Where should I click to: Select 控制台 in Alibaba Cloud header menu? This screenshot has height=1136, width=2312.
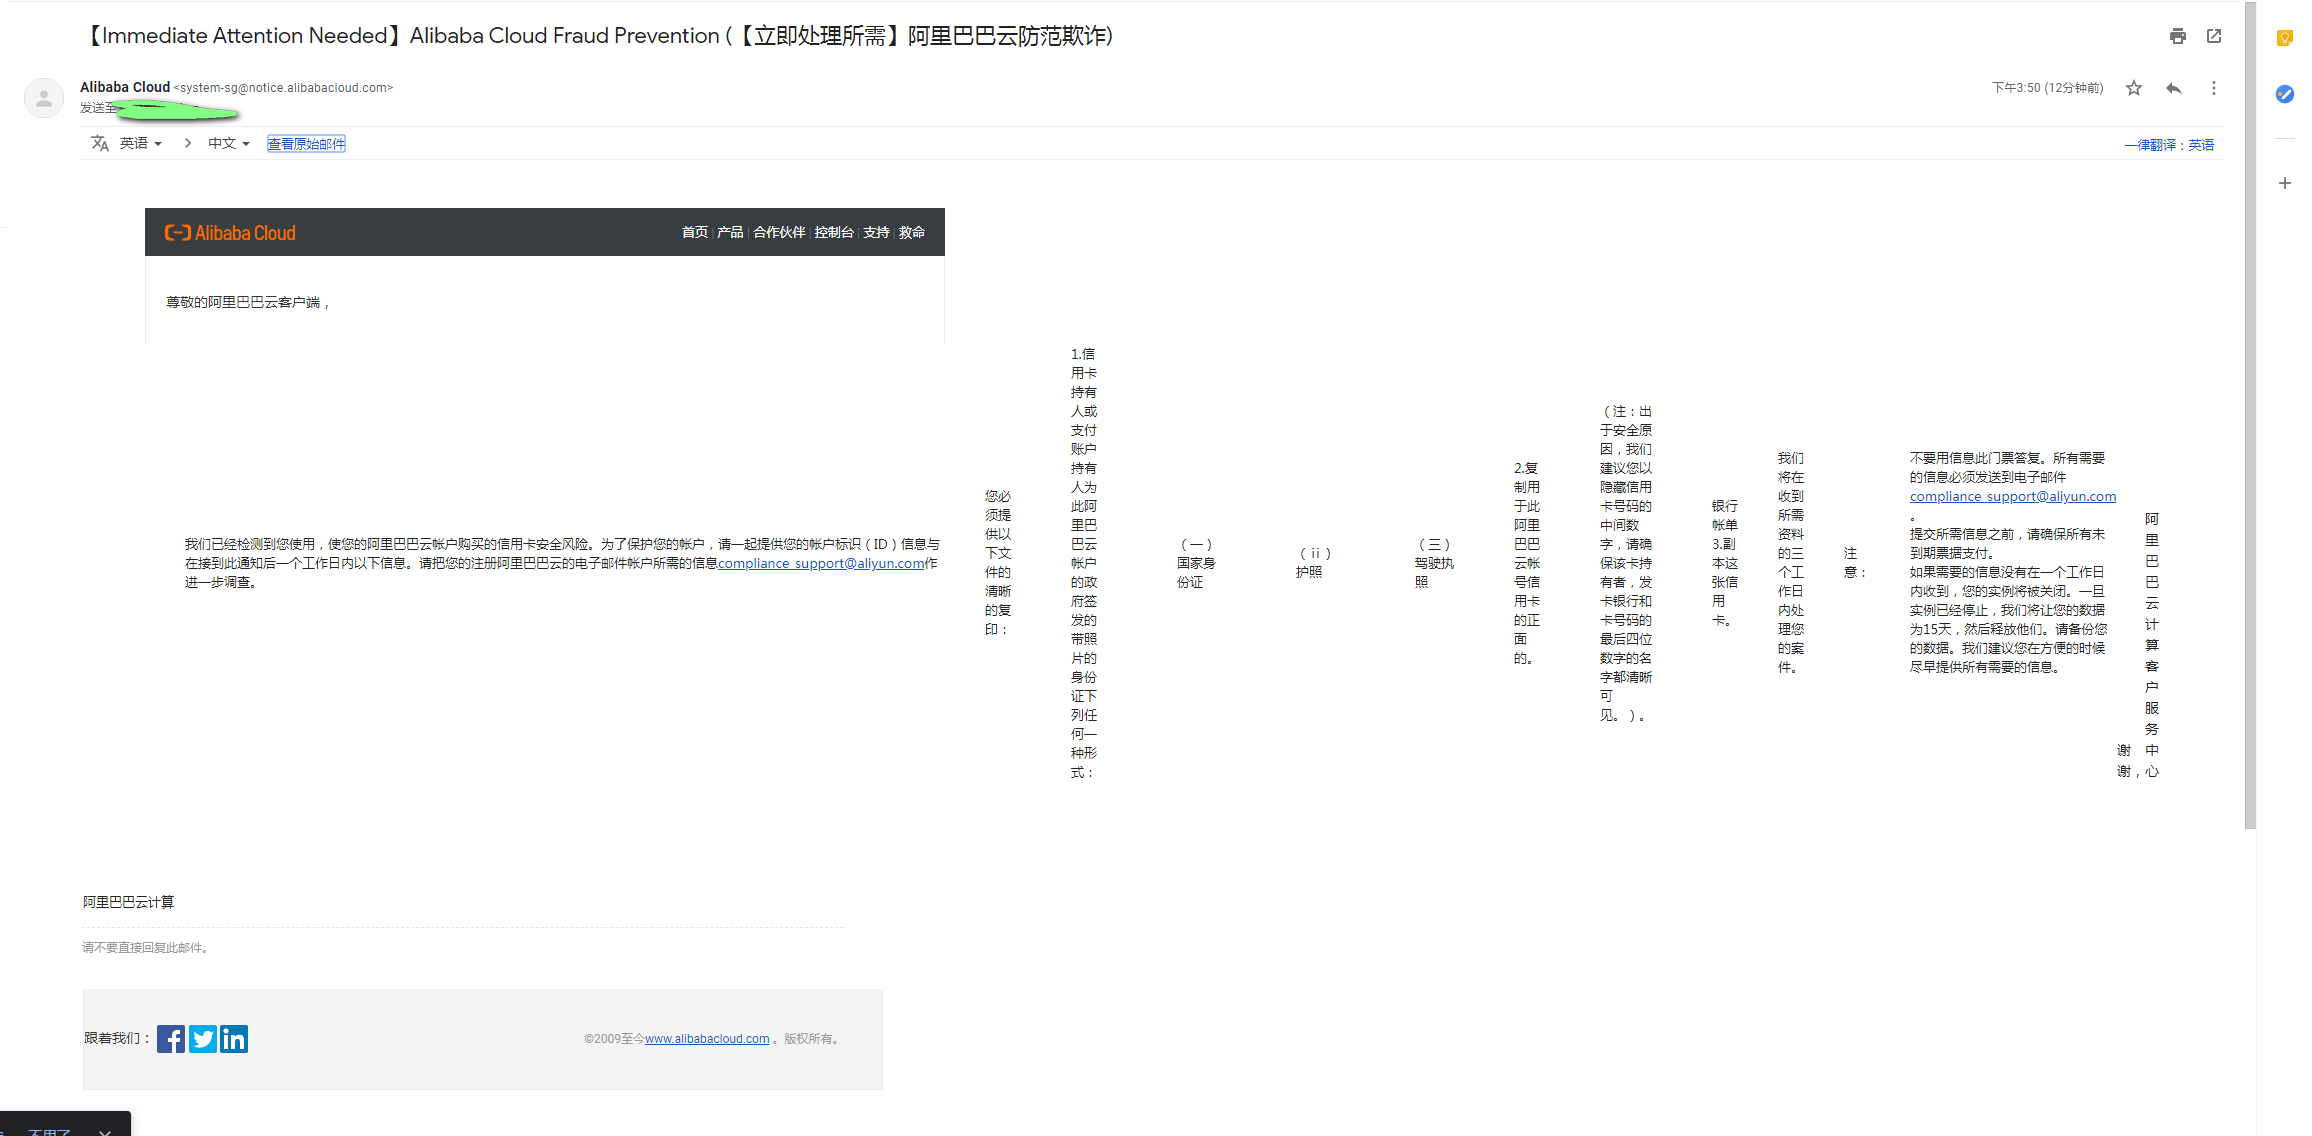pyautogui.click(x=833, y=232)
